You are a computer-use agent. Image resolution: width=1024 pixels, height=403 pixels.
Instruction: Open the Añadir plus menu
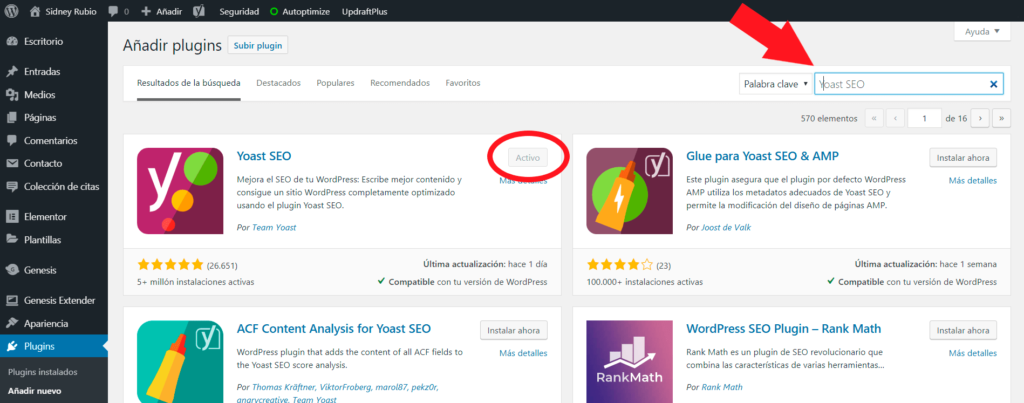(146, 12)
